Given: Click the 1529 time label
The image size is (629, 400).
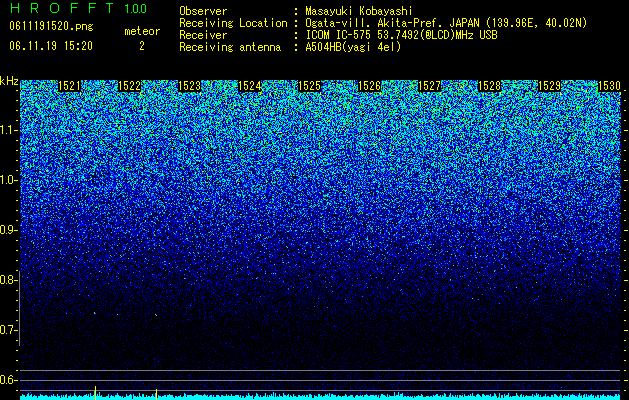Looking at the screenshot, I should pos(549,86).
